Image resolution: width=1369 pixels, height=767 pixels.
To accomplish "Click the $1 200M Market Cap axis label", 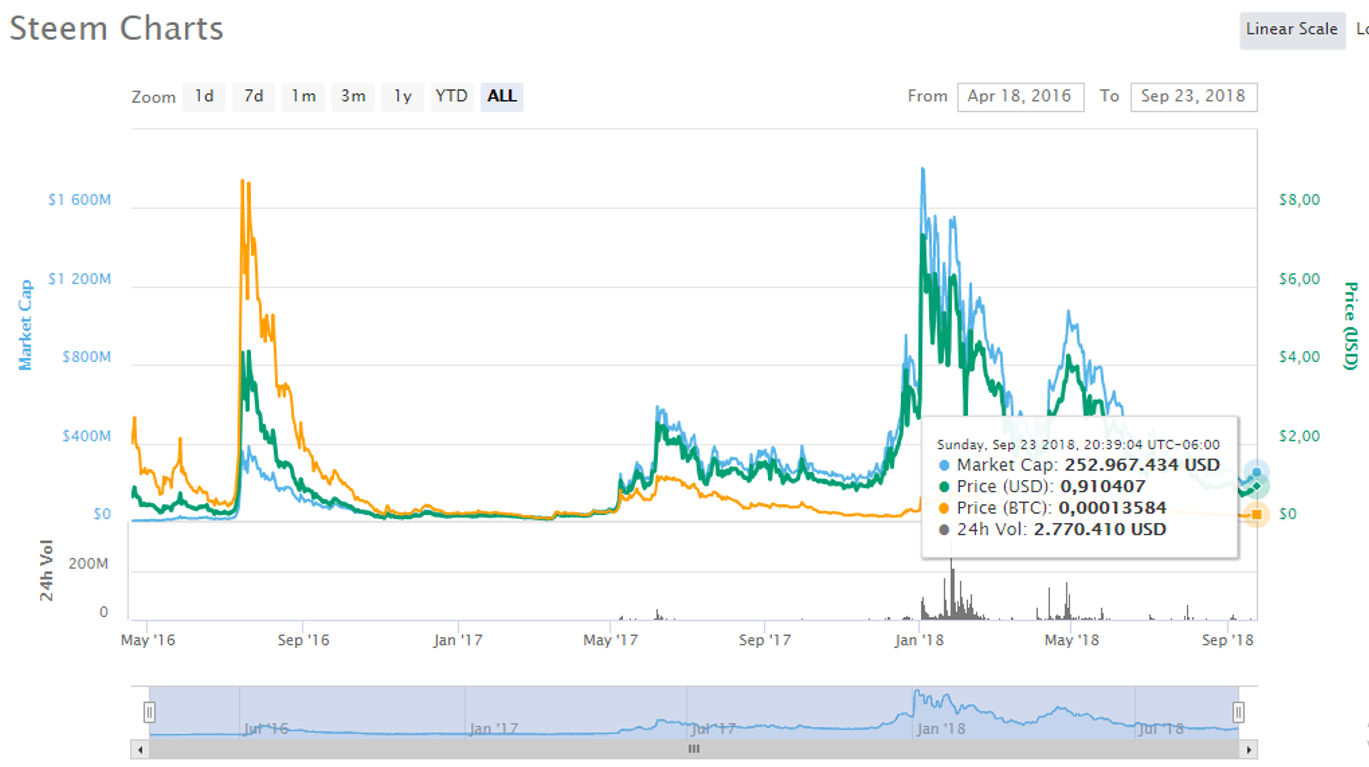I will point(79,279).
